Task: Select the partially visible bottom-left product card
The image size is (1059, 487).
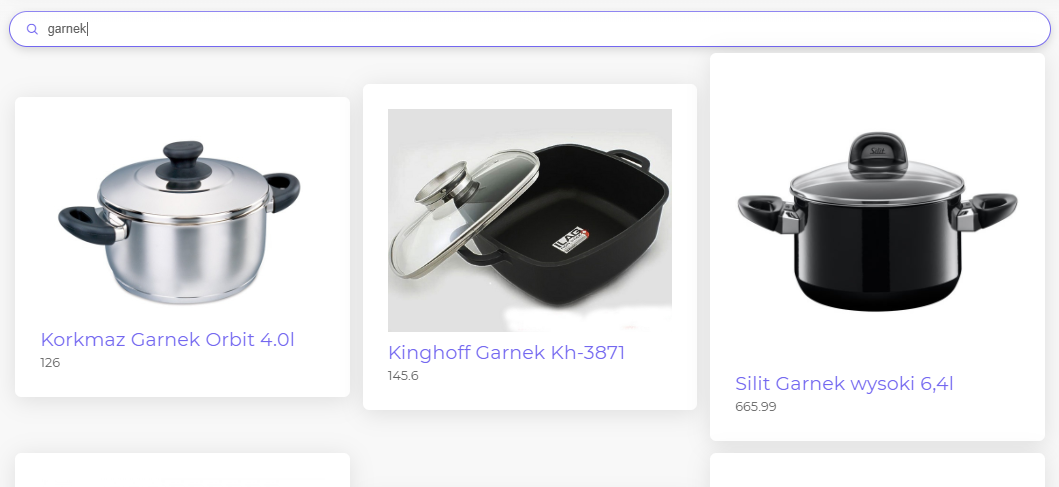Action: pos(182,470)
